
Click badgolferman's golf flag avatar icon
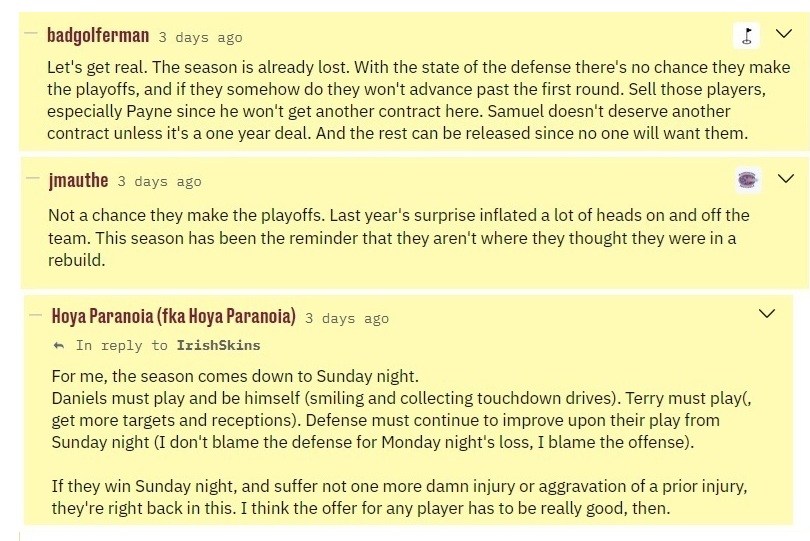[747, 37]
